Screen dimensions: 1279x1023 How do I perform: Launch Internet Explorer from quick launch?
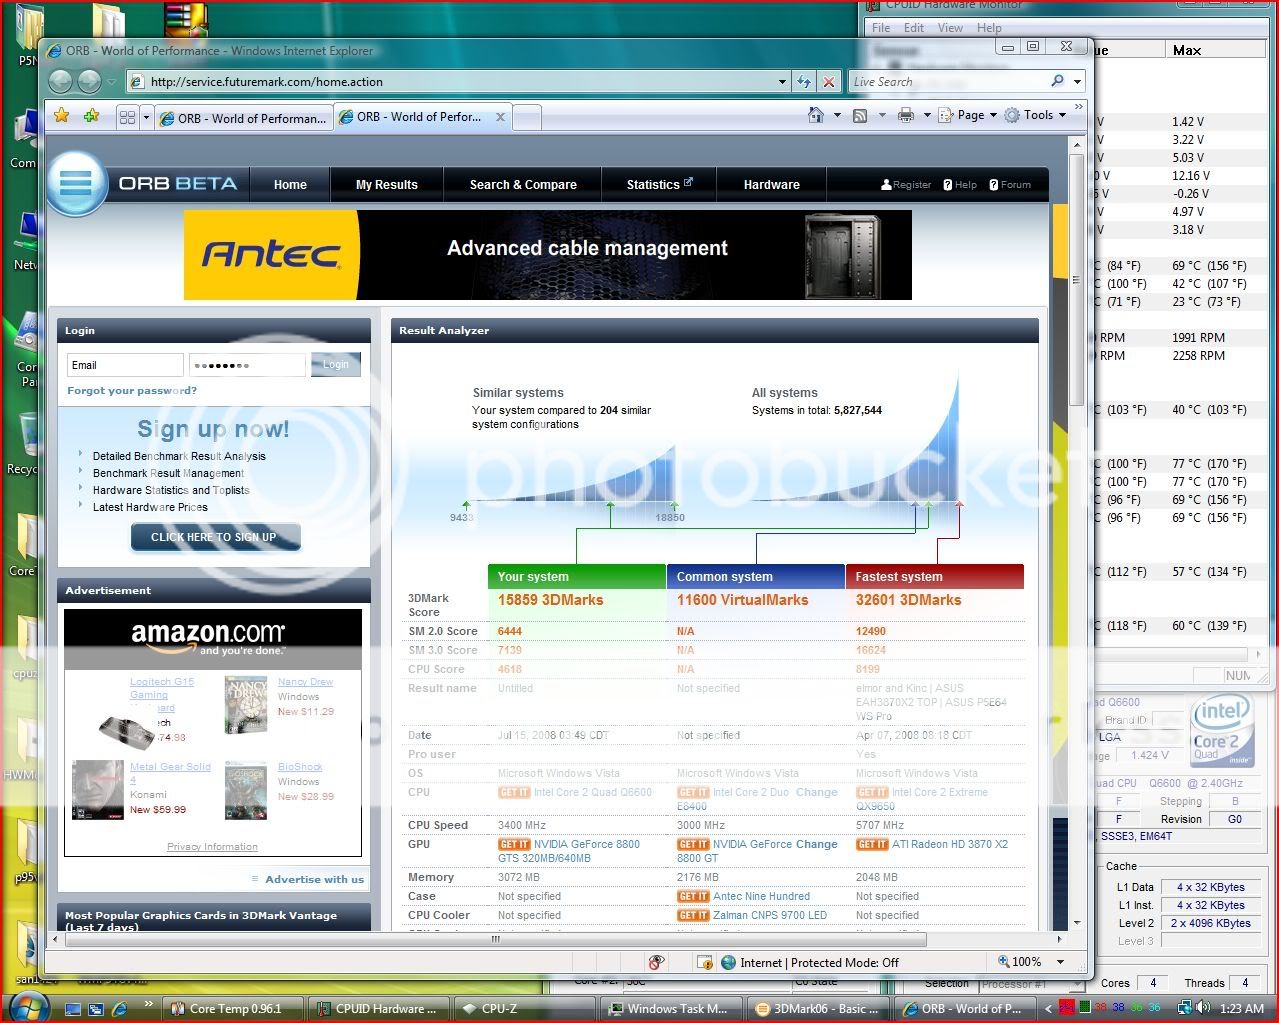119,1008
